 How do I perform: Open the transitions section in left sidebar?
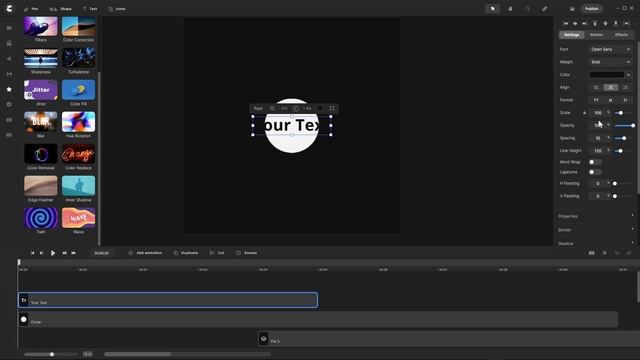[9, 74]
